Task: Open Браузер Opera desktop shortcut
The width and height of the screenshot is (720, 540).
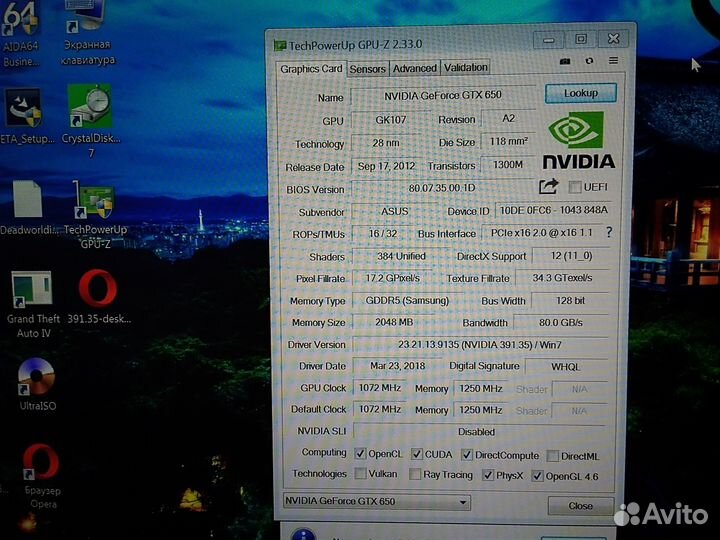Action: tap(42, 476)
